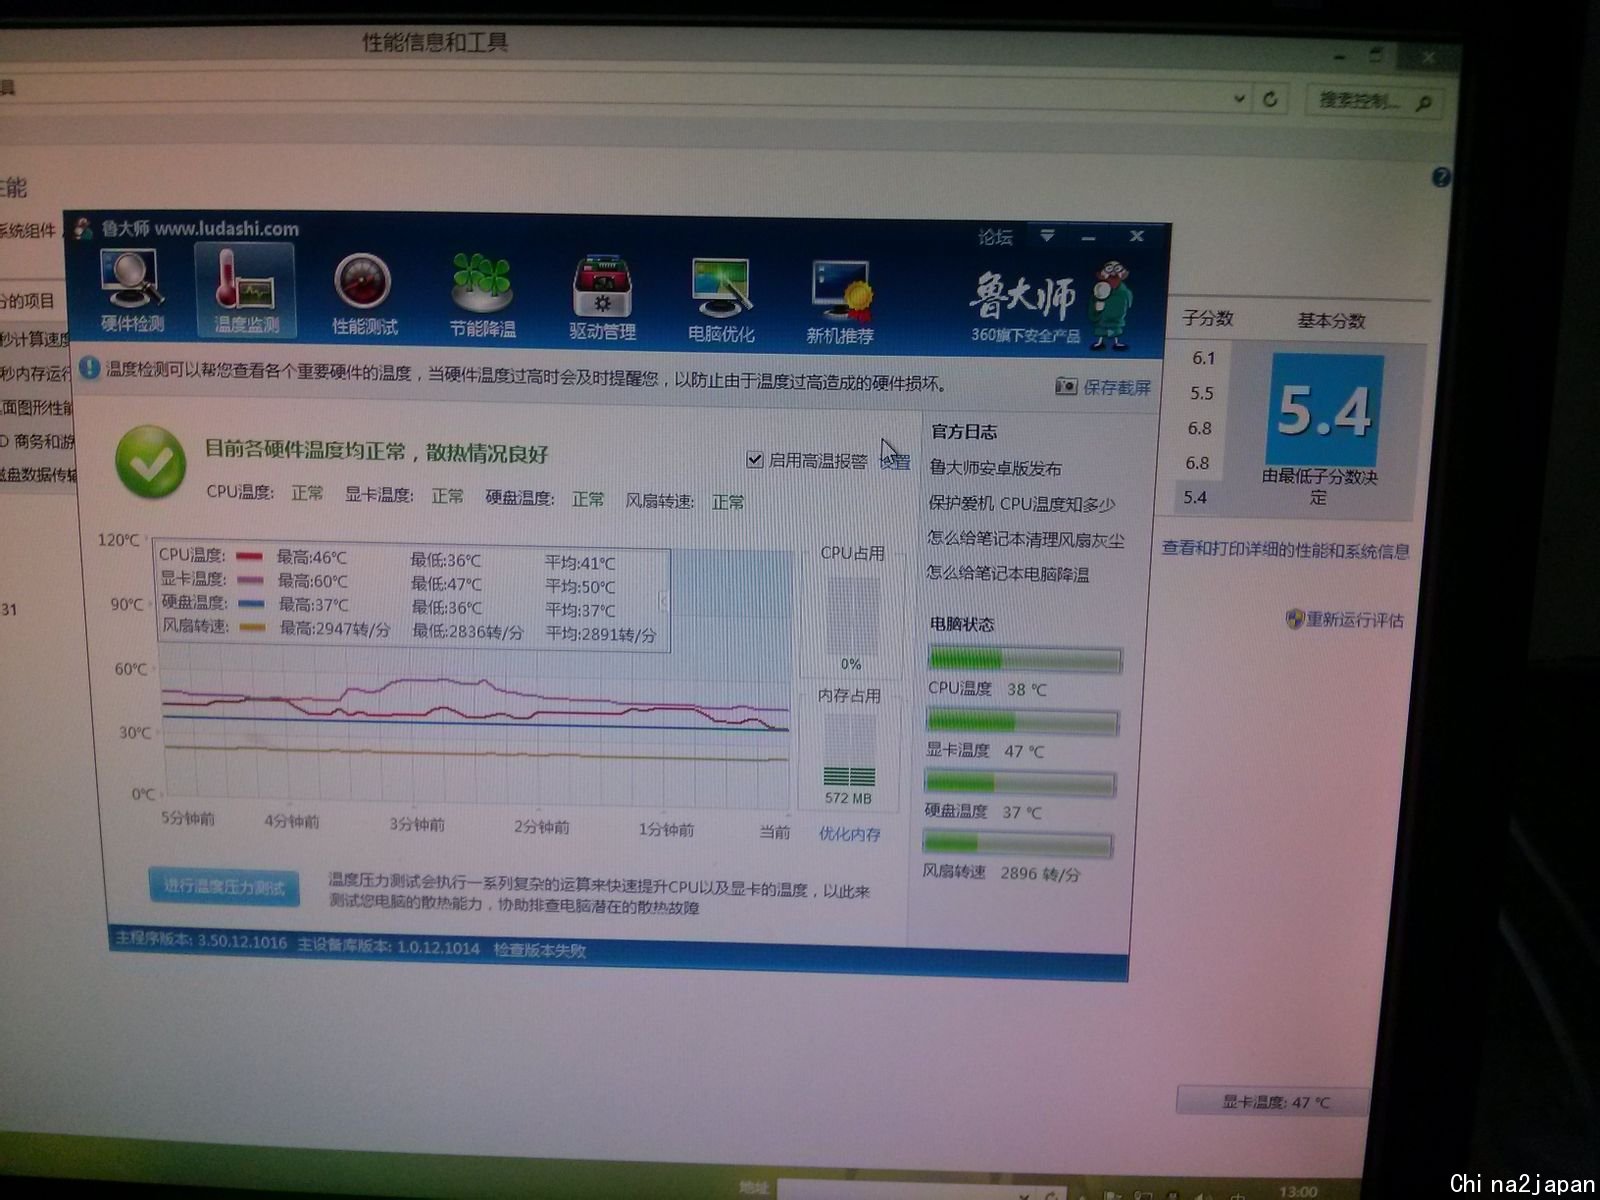Screen dimensions: 1600x1200
Task: Click 优化内存 optimize memory link
Action: coord(850,834)
